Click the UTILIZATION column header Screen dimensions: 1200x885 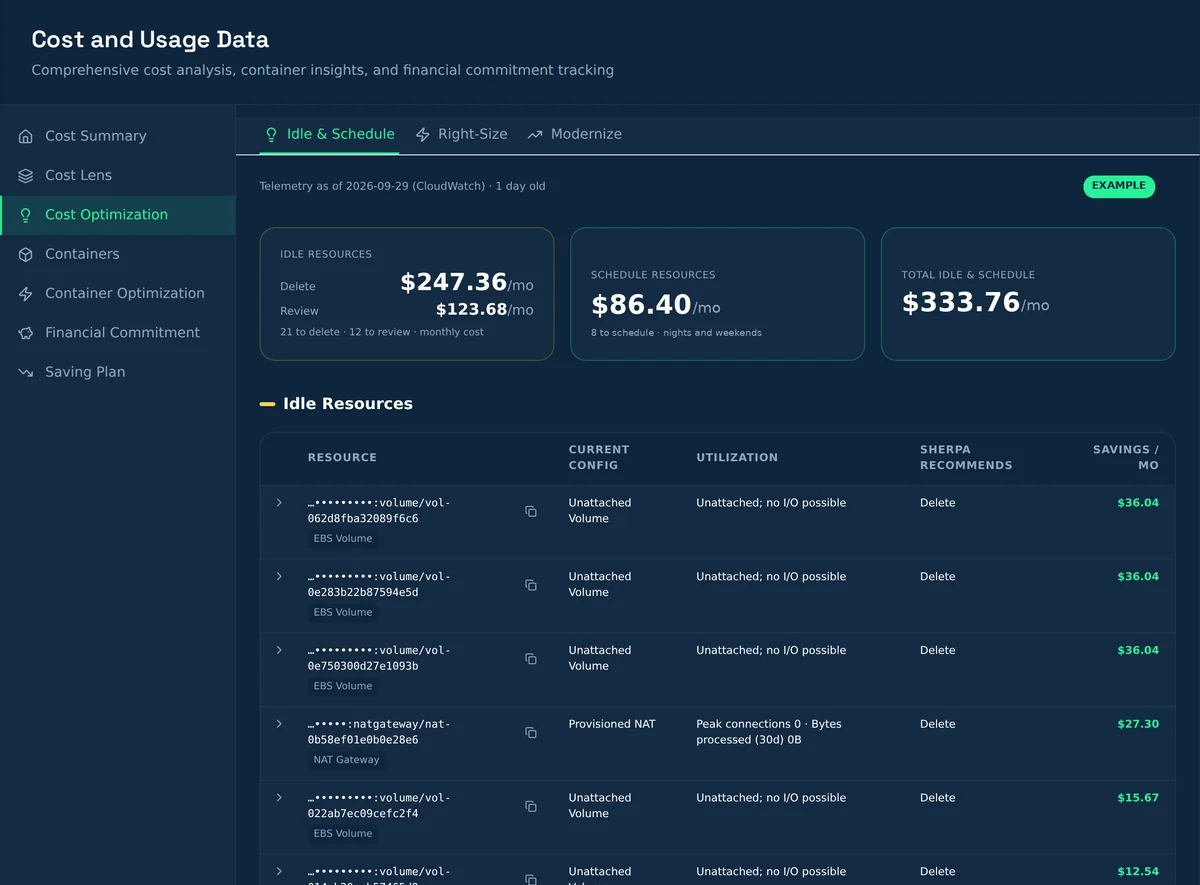[737, 457]
